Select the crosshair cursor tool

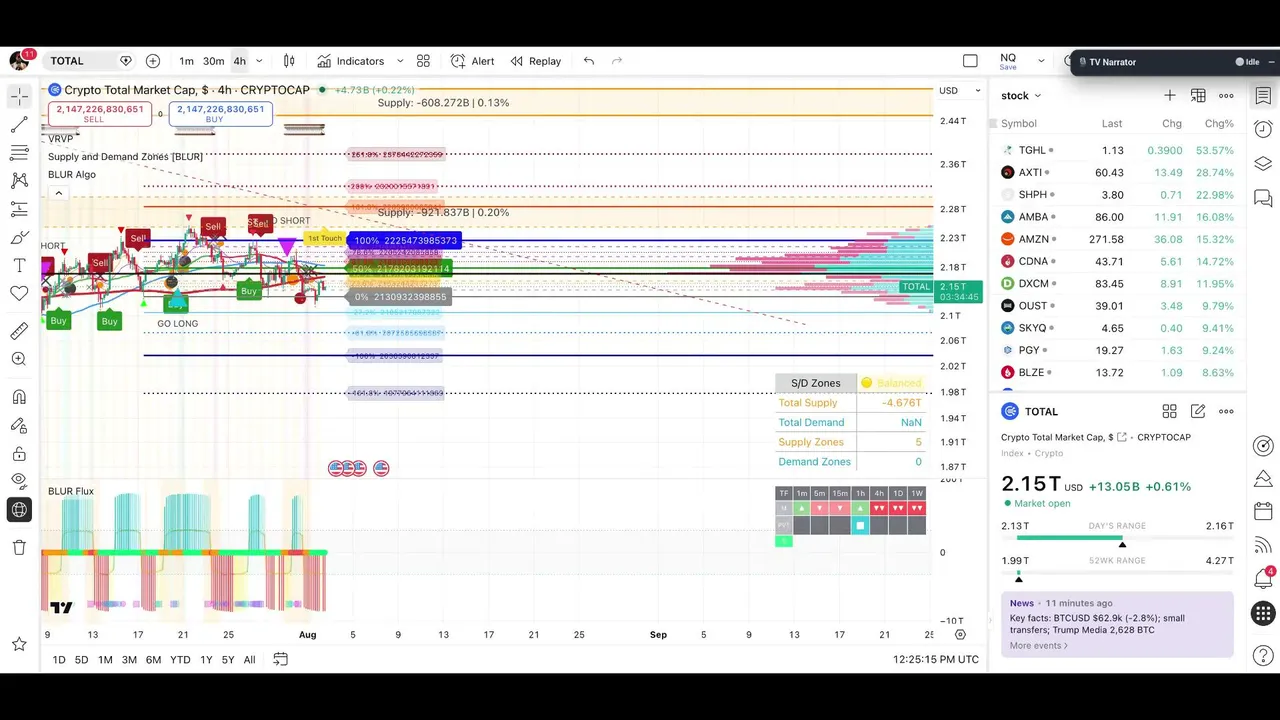tap(19, 97)
